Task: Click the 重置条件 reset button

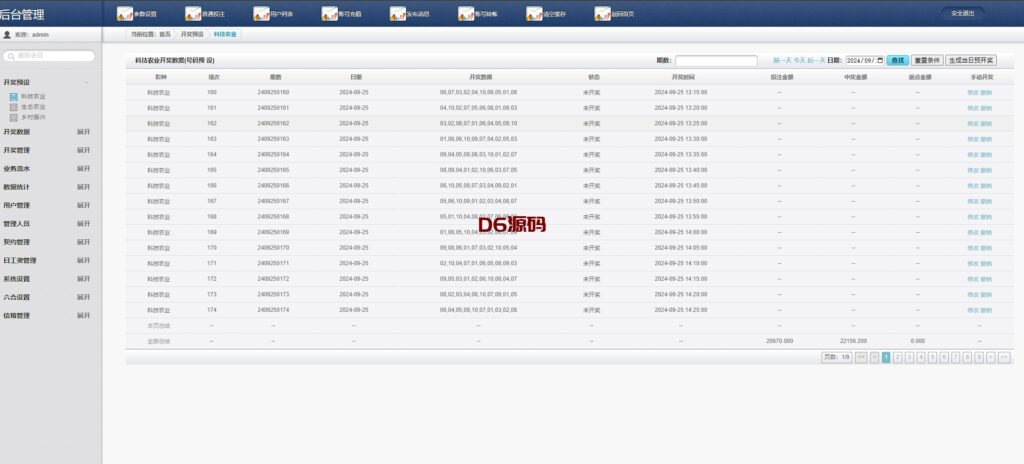Action: [927, 60]
